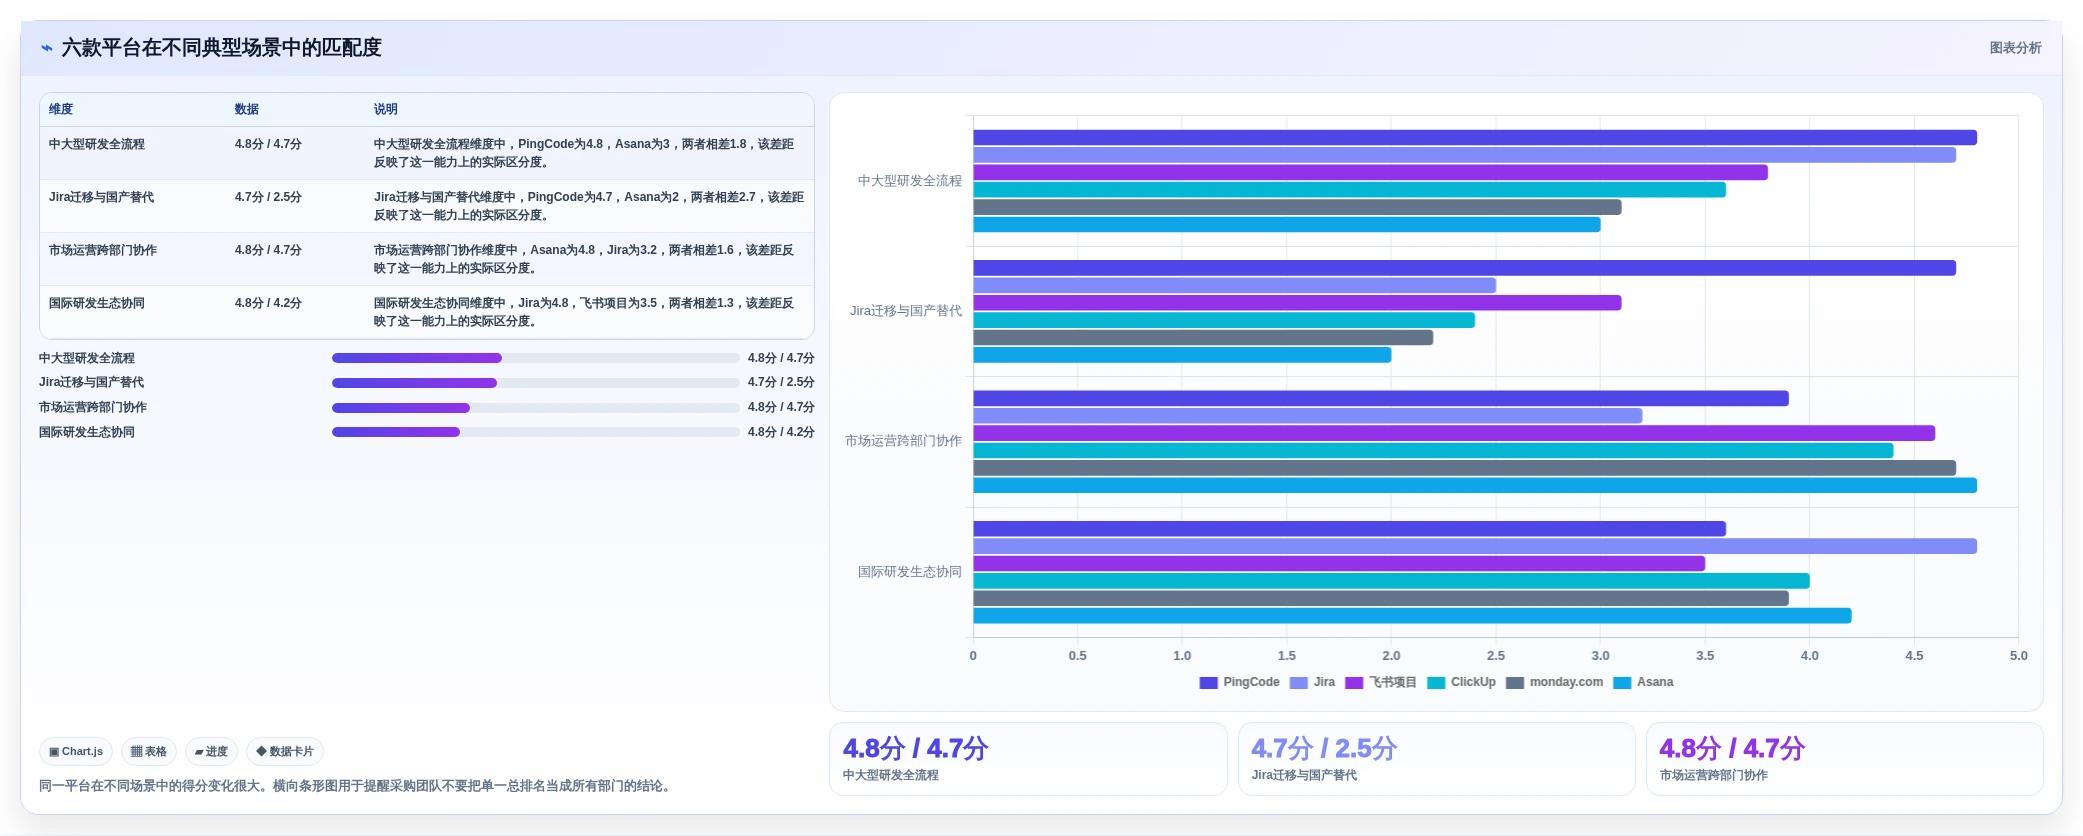Open the Jira迁移与国产替代 stat card
Screen dimensions: 2083x836
point(1436,759)
